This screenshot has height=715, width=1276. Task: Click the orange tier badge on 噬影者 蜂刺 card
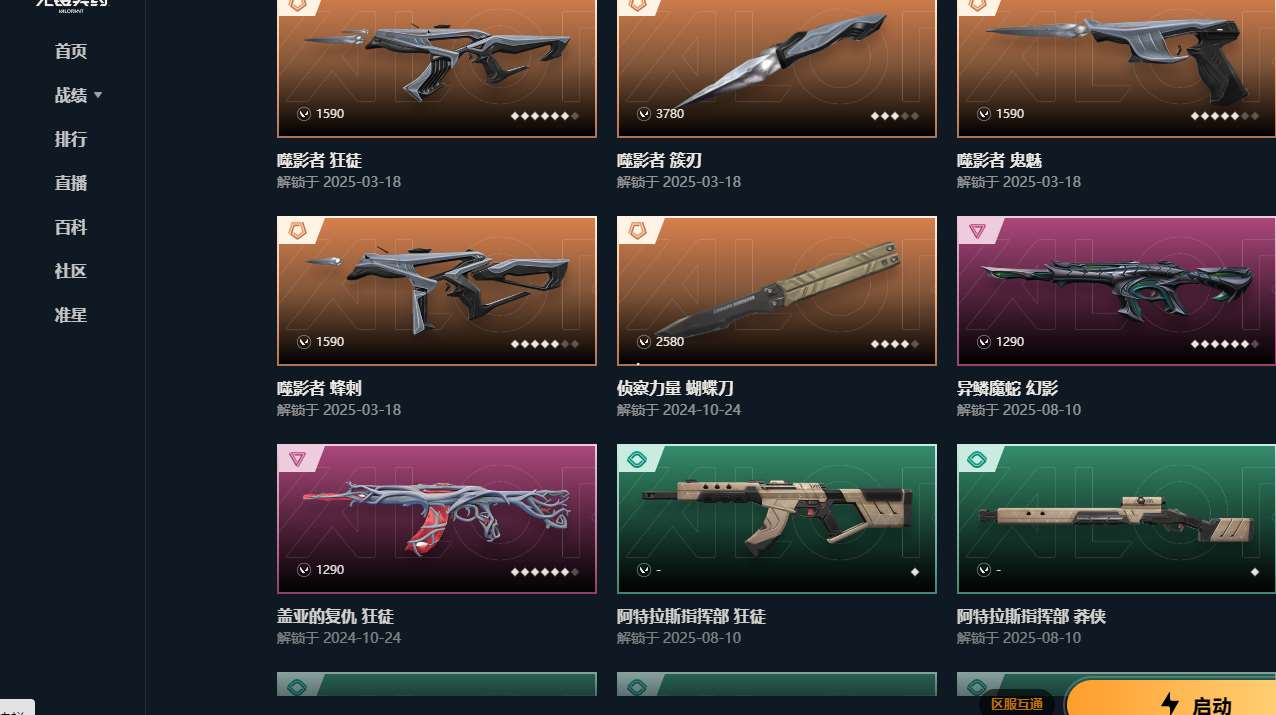(x=297, y=231)
